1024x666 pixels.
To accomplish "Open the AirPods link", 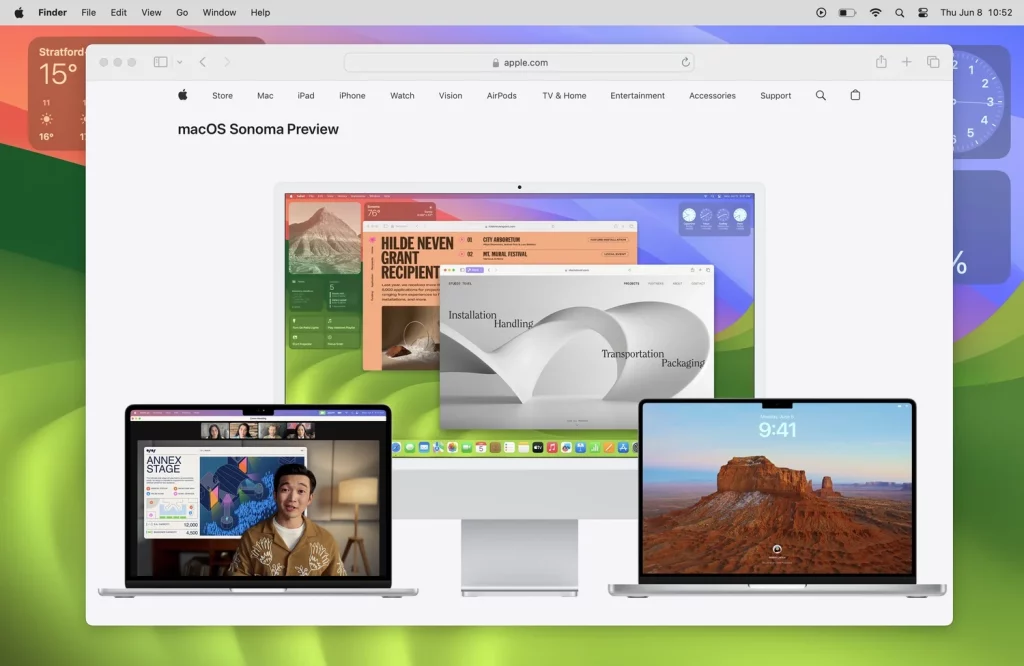I will pos(502,95).
